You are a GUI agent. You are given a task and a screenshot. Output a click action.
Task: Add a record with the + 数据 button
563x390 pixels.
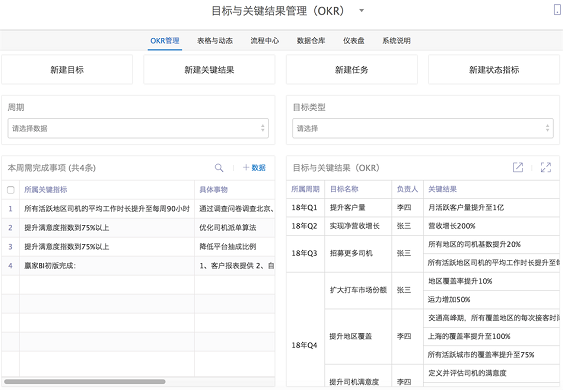point(254,168)
